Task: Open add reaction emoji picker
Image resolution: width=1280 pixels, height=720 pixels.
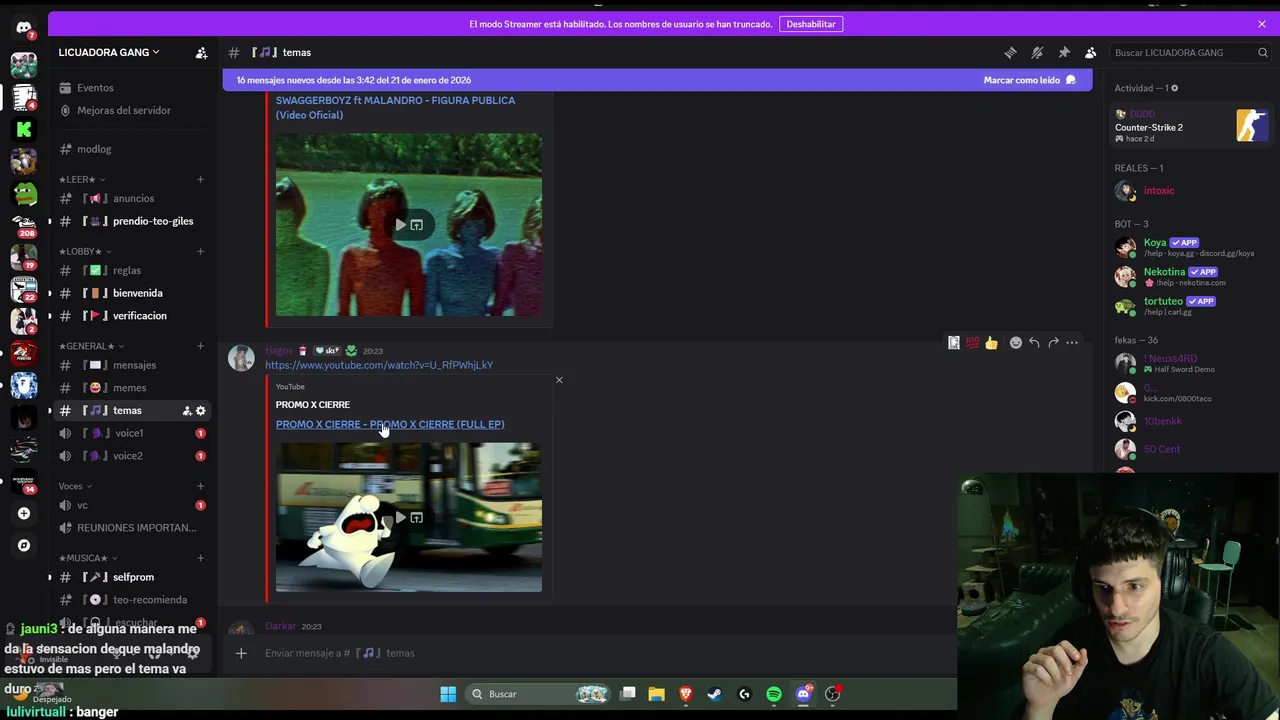Action: pos(1015,343)
